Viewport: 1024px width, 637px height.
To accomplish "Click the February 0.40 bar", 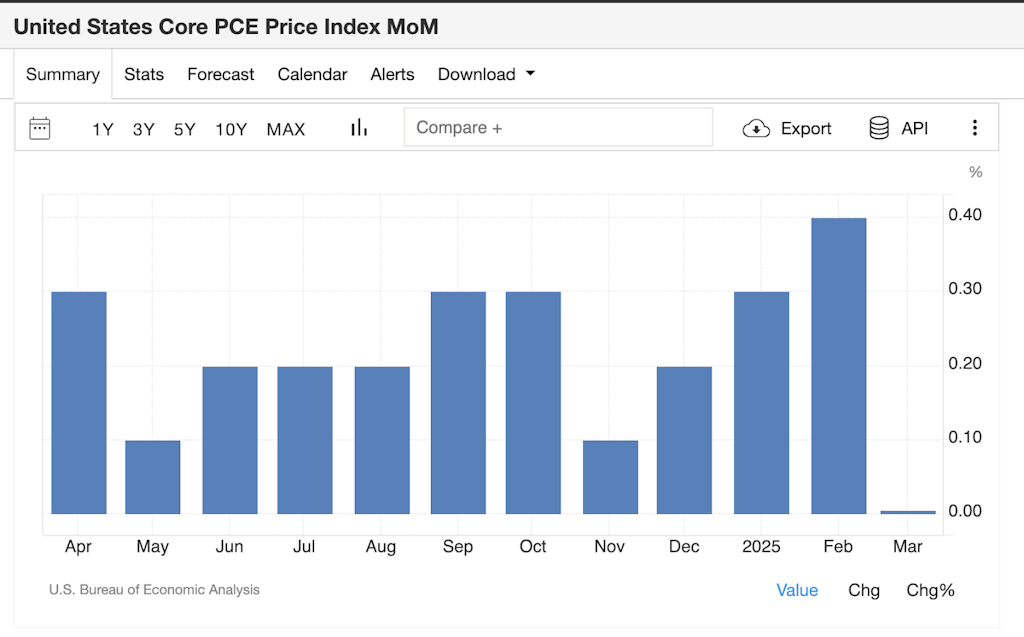I will tap(838, 365).
